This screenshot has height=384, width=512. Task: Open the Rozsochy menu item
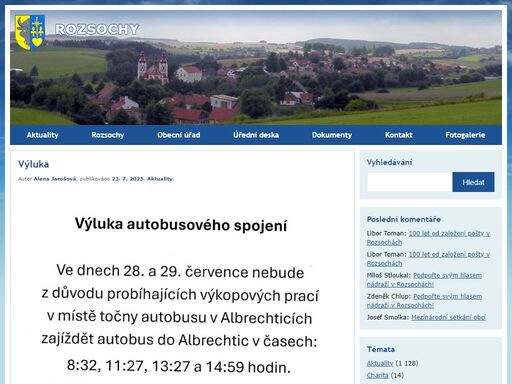tap(108, 135)
